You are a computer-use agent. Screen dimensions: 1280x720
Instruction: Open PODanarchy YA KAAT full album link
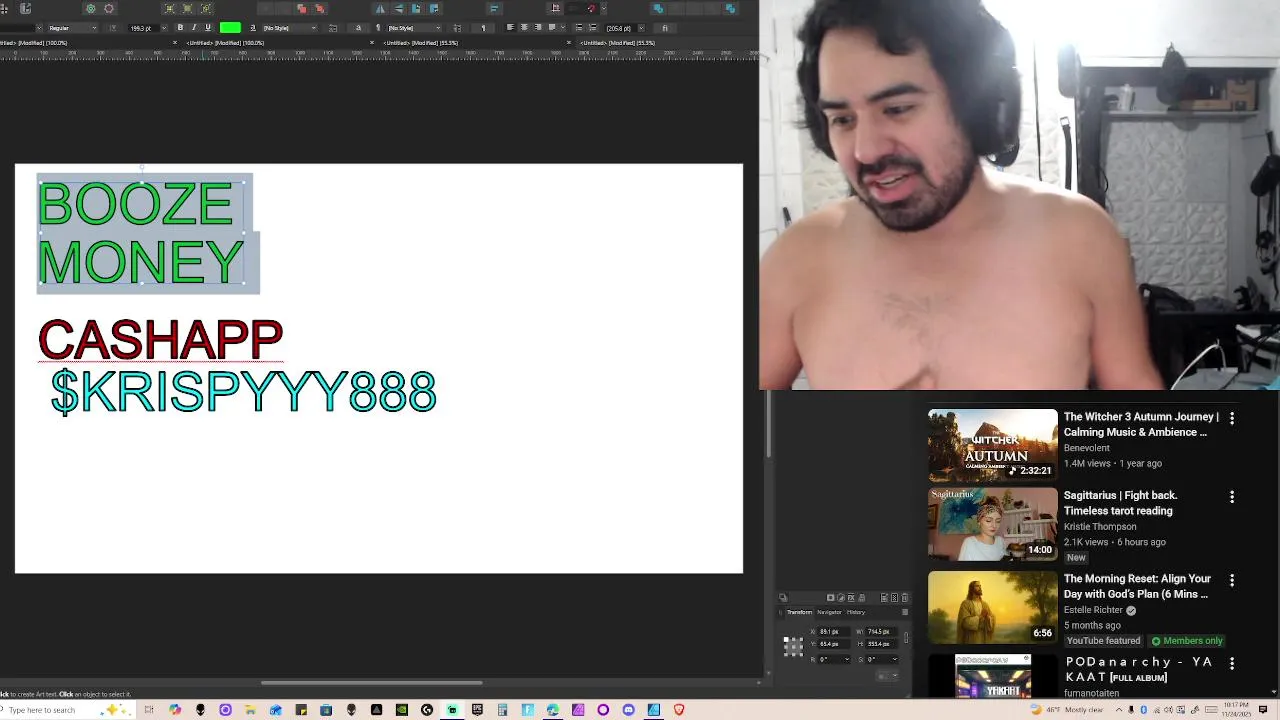1139,669
